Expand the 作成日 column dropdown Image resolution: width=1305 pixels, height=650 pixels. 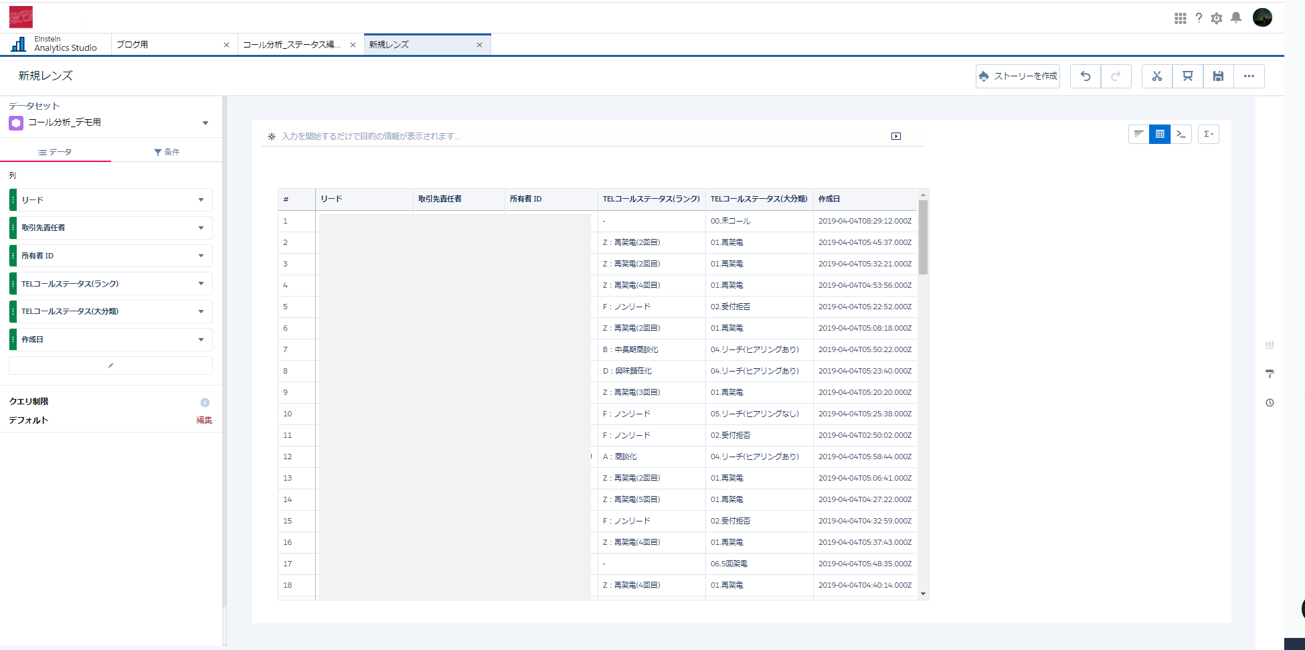pos(201,340)
